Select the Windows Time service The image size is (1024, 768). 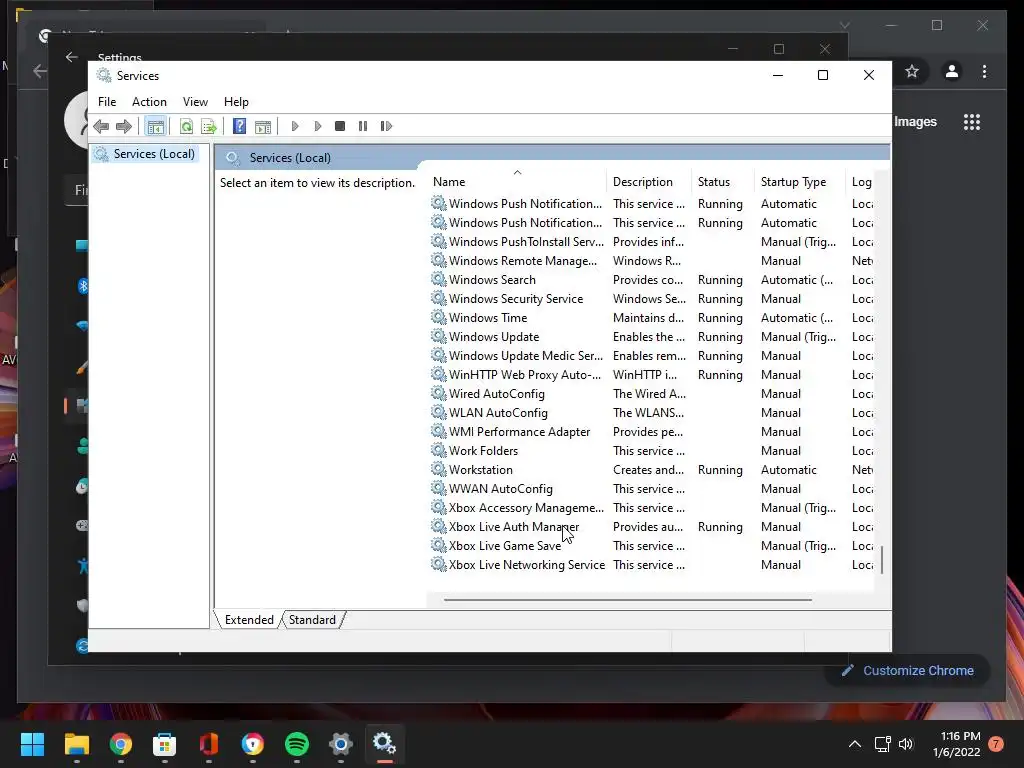[x=651, y=317]
